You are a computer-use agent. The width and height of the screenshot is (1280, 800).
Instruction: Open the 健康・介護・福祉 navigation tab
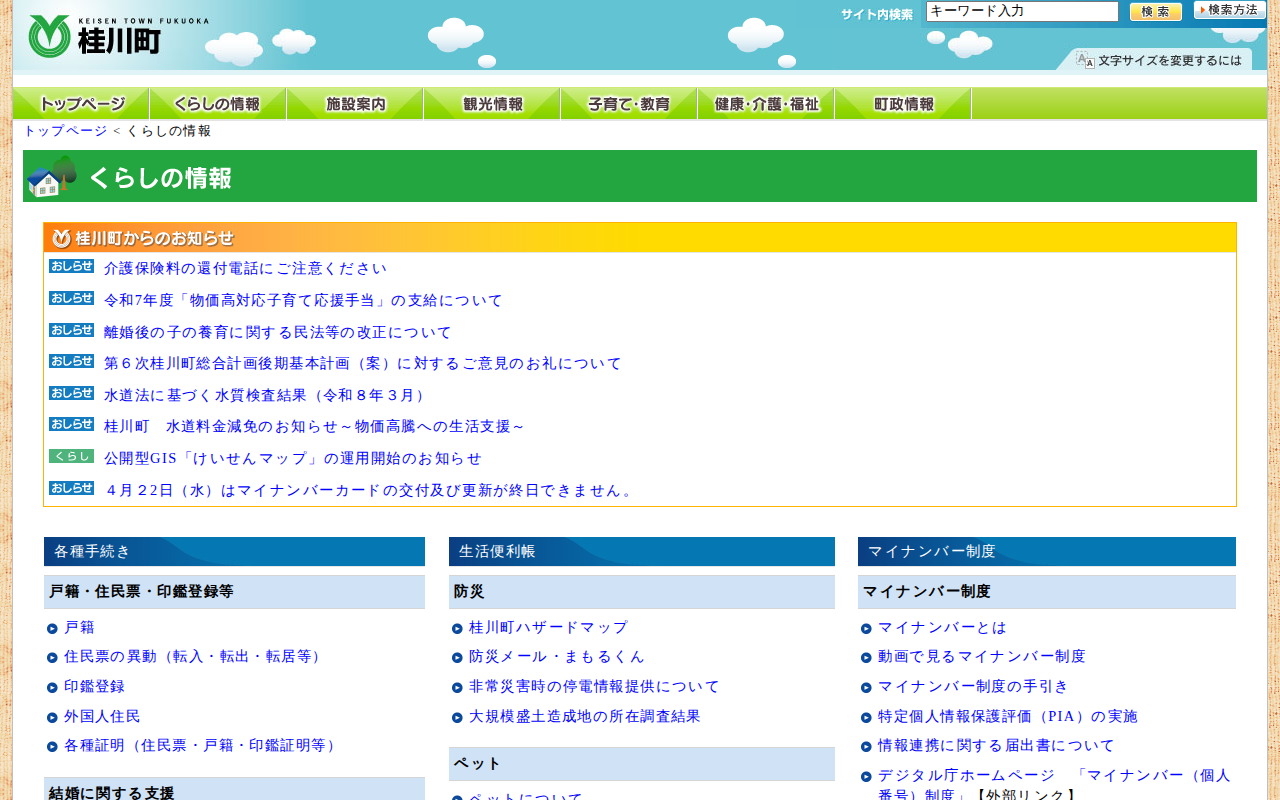point(766,104)
